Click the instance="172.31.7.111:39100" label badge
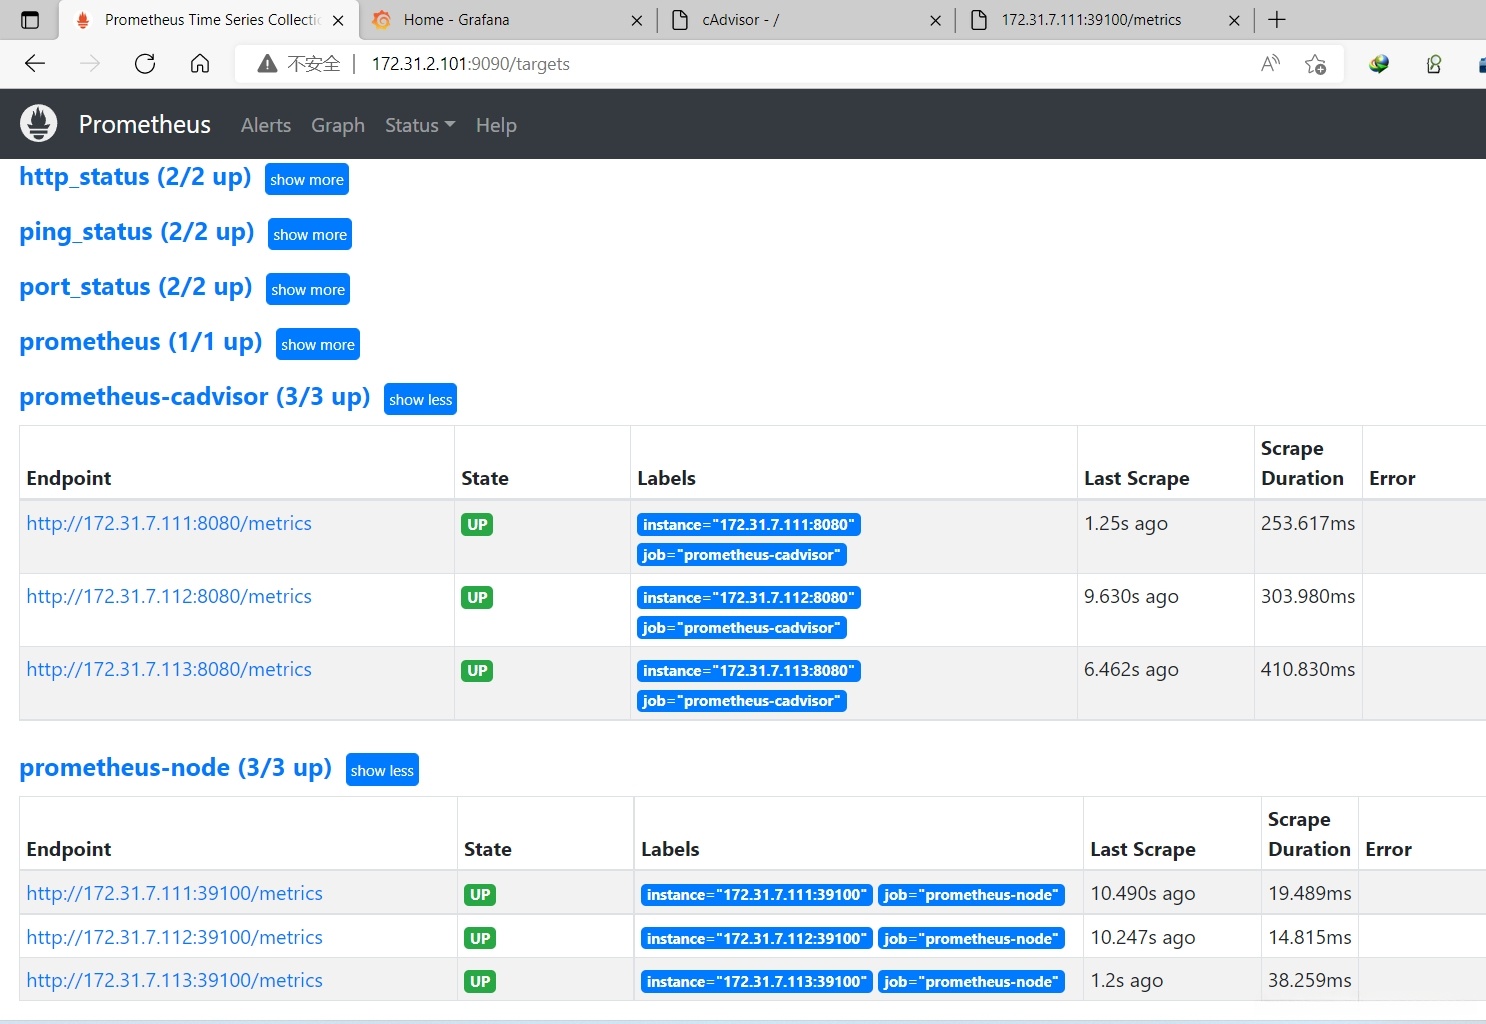1486x1024 pixels. [757, 895]
